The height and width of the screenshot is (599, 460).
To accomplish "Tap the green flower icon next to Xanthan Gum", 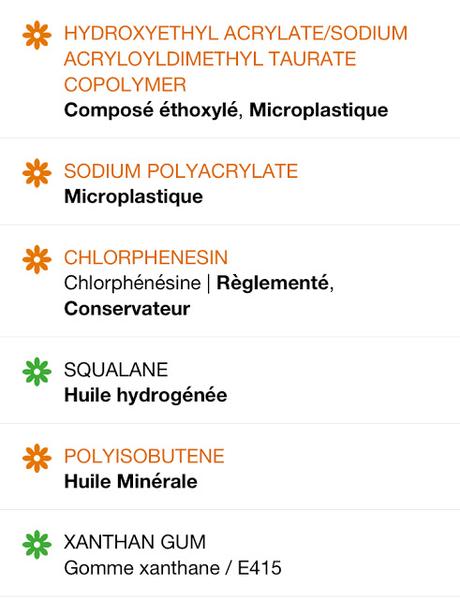I will tap(37, 544).
